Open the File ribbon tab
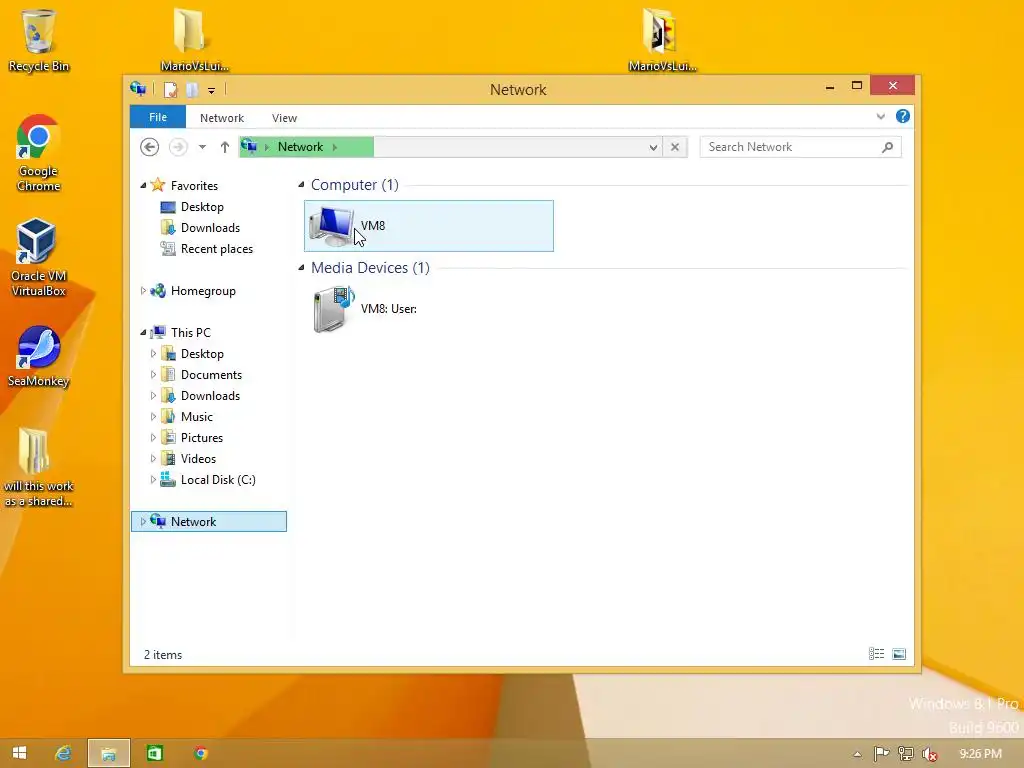Viewport: 1024px width, 768px height. pyautogui.click(x=157, y=117)
